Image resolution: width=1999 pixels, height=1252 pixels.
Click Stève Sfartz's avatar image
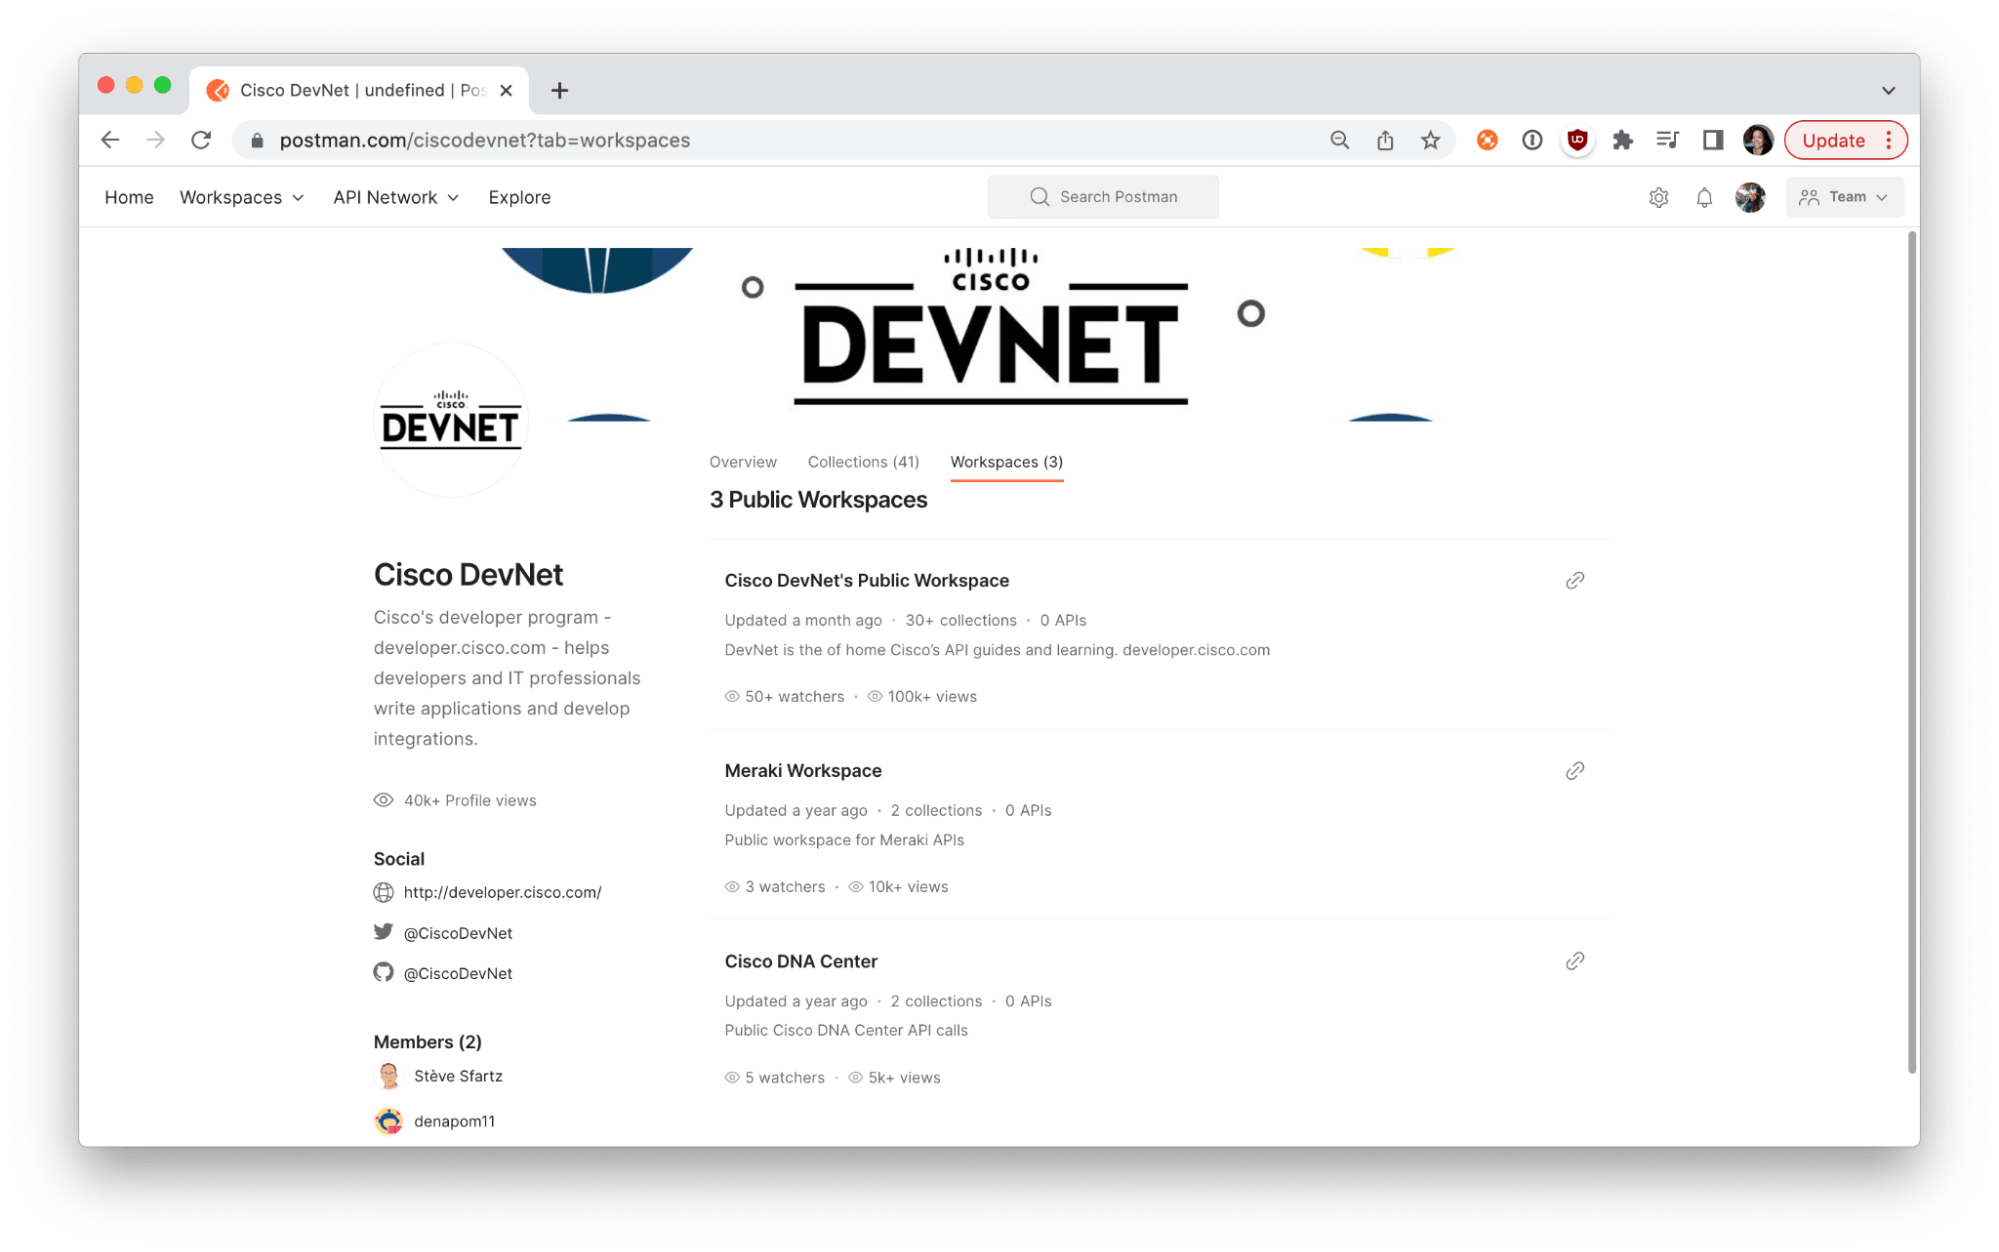click(x=389, y=1076)
